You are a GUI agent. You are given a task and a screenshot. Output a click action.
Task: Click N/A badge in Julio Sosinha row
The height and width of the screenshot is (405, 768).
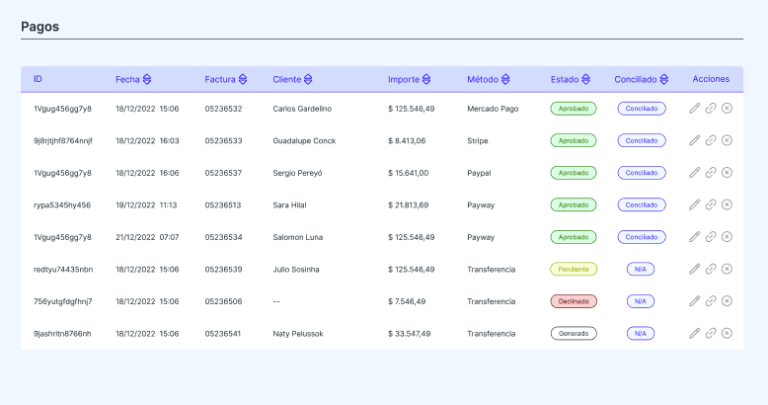(641, 269)
